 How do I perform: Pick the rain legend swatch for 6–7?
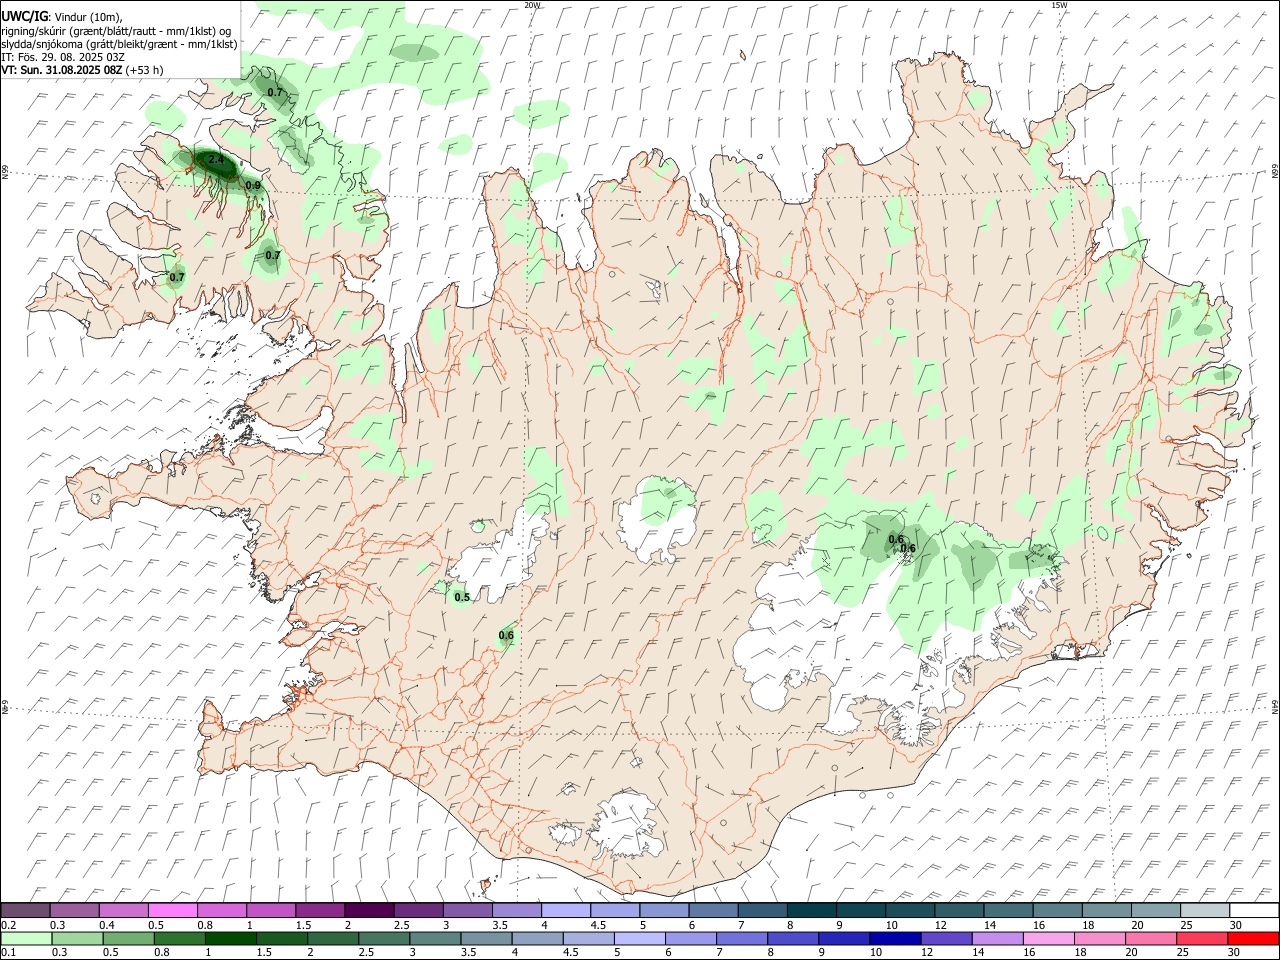tap(690, 938)
